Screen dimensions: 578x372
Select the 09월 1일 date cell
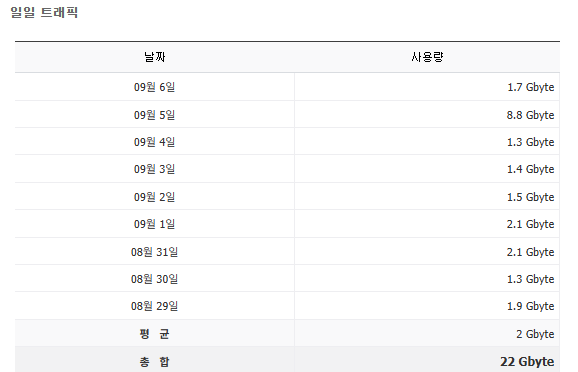pos(154,224)
